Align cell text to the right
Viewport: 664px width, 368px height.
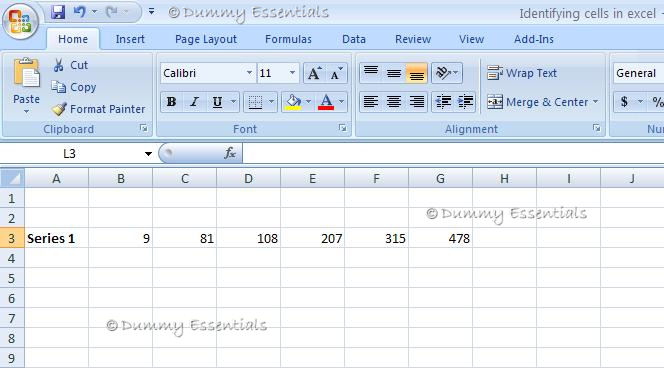coord(417,102)
